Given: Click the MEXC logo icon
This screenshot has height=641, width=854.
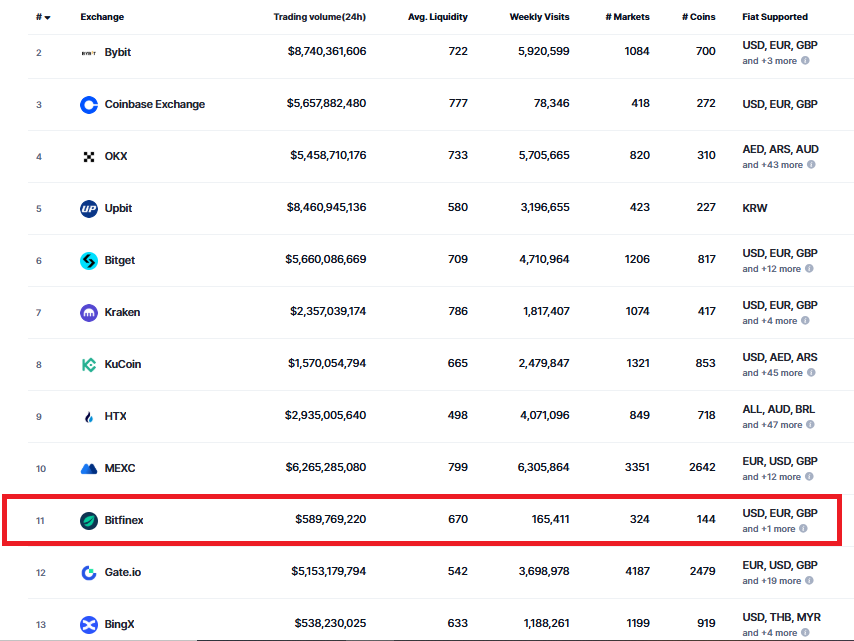Looking at the screenshot, I should click(x=89, y=468).
